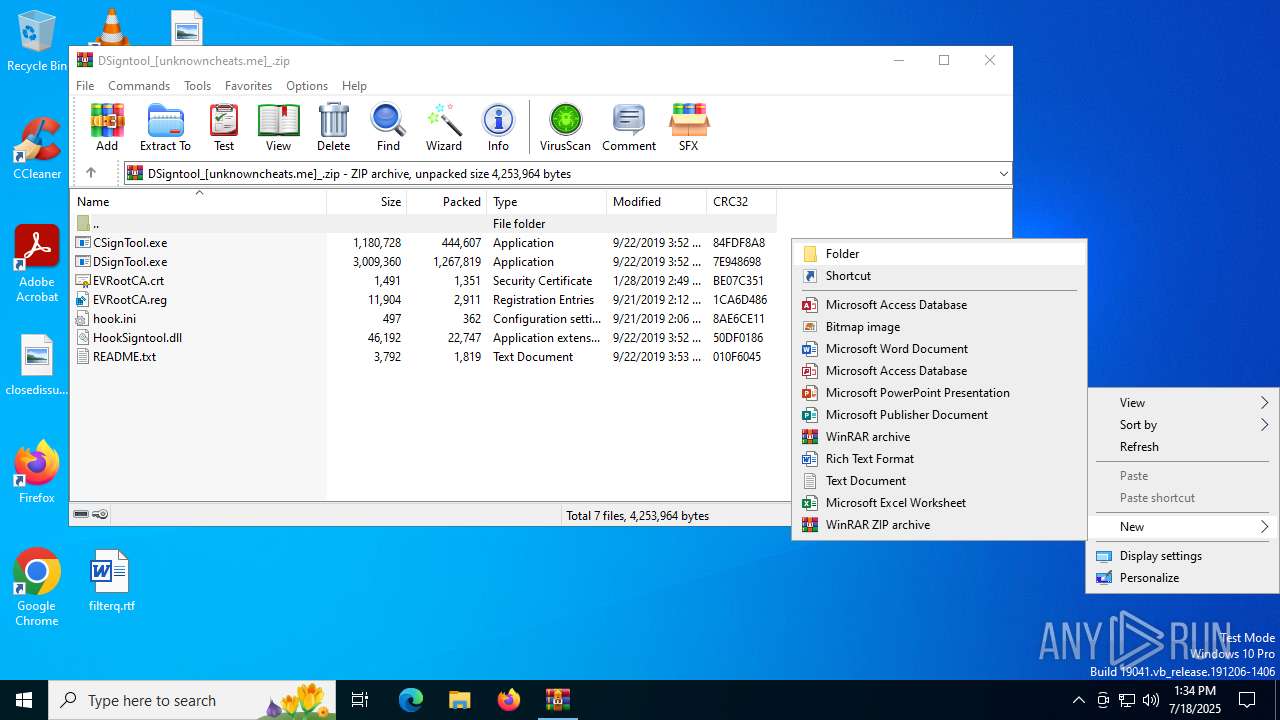Click WinRAR icon in taskbar
The width and height of the screenshot is (1280, 720).
coord(557,700)
